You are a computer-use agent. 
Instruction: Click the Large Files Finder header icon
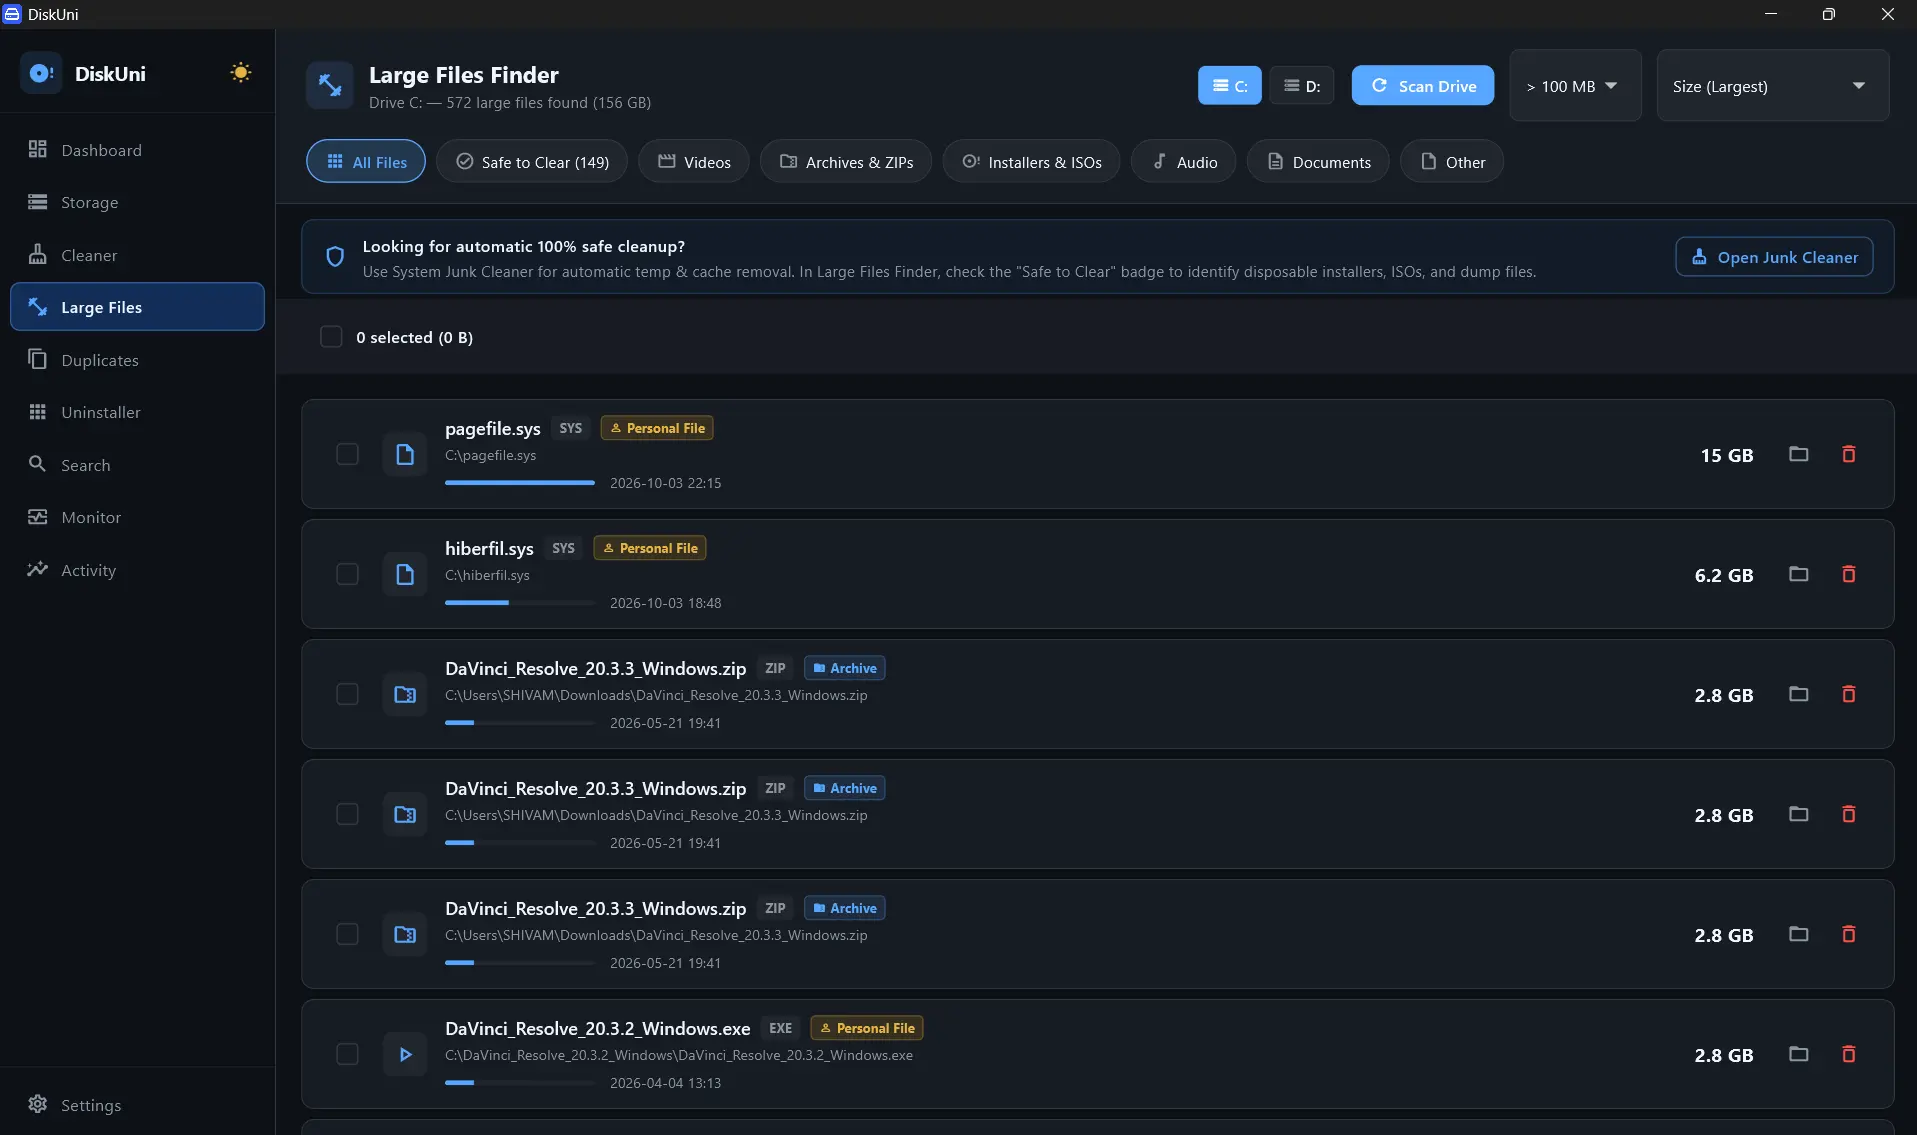click(330, 86)
